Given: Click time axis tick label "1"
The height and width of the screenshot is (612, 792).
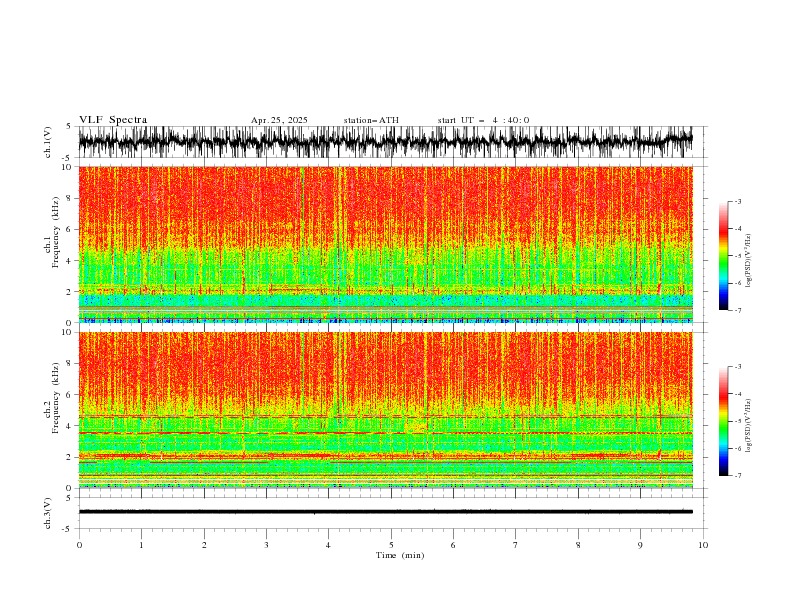Looking at the screenshot, I should (141, 545).
